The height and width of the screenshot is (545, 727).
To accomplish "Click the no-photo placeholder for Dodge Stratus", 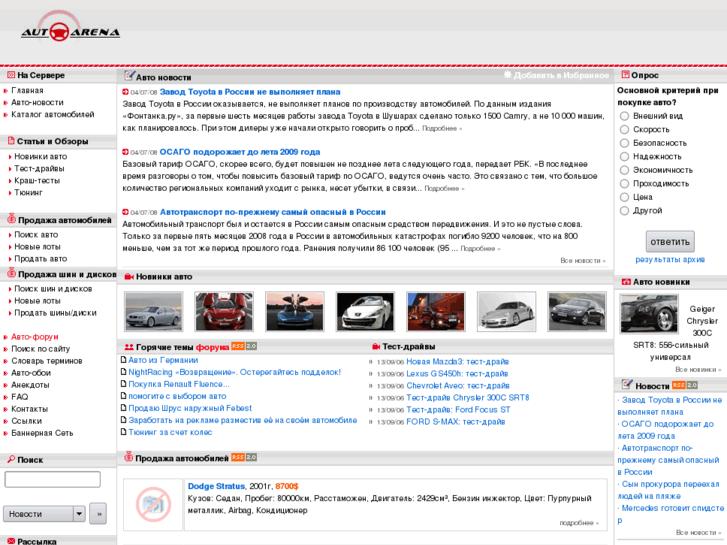I will tap(154, 503).
